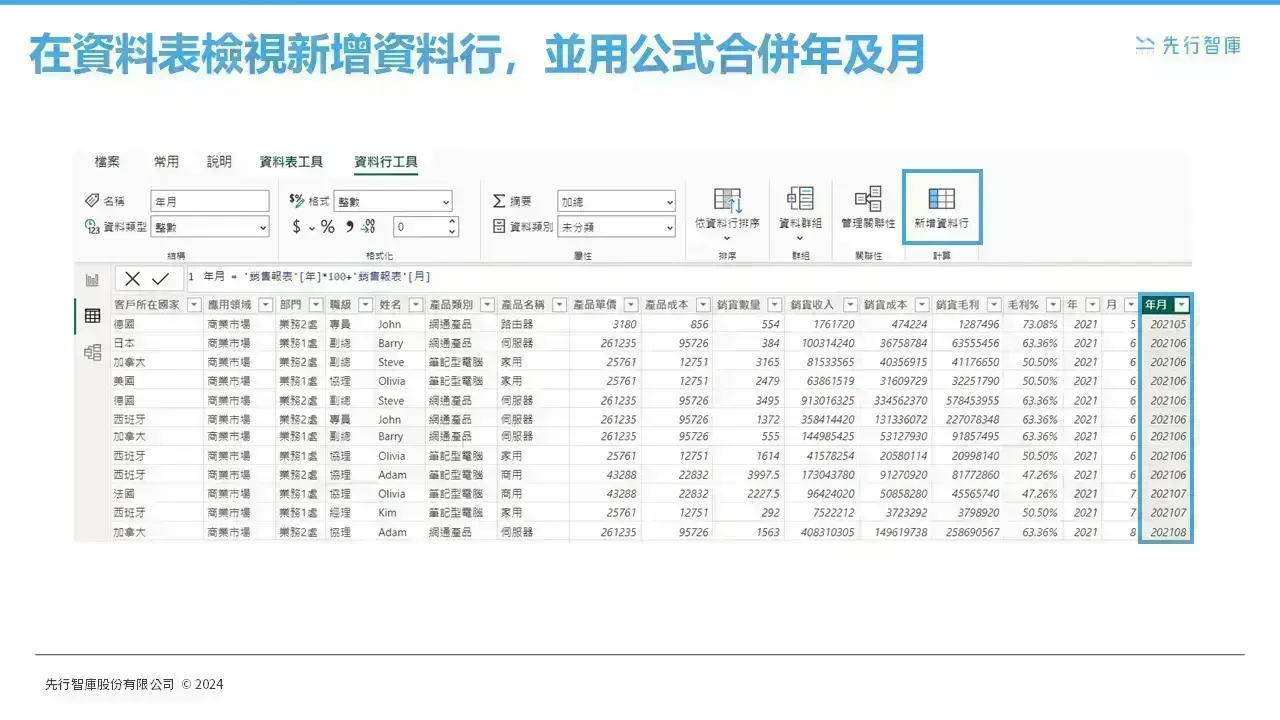Toggle the thousands separator comma icon
This screenshot has height=720, width=1280.
349,226
